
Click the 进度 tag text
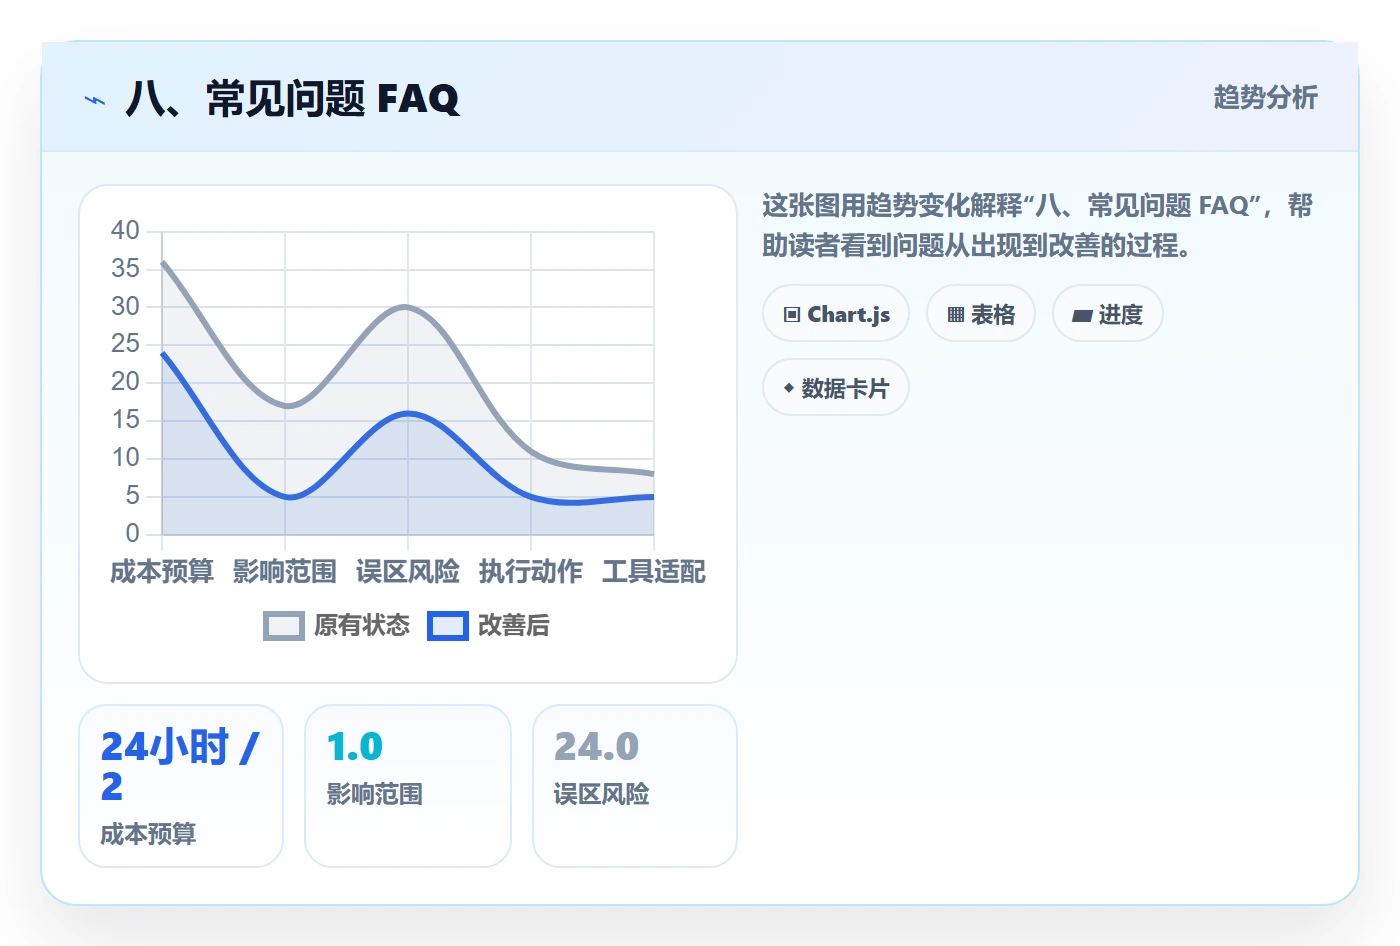pyautogui.click(x=1121, y=315)
